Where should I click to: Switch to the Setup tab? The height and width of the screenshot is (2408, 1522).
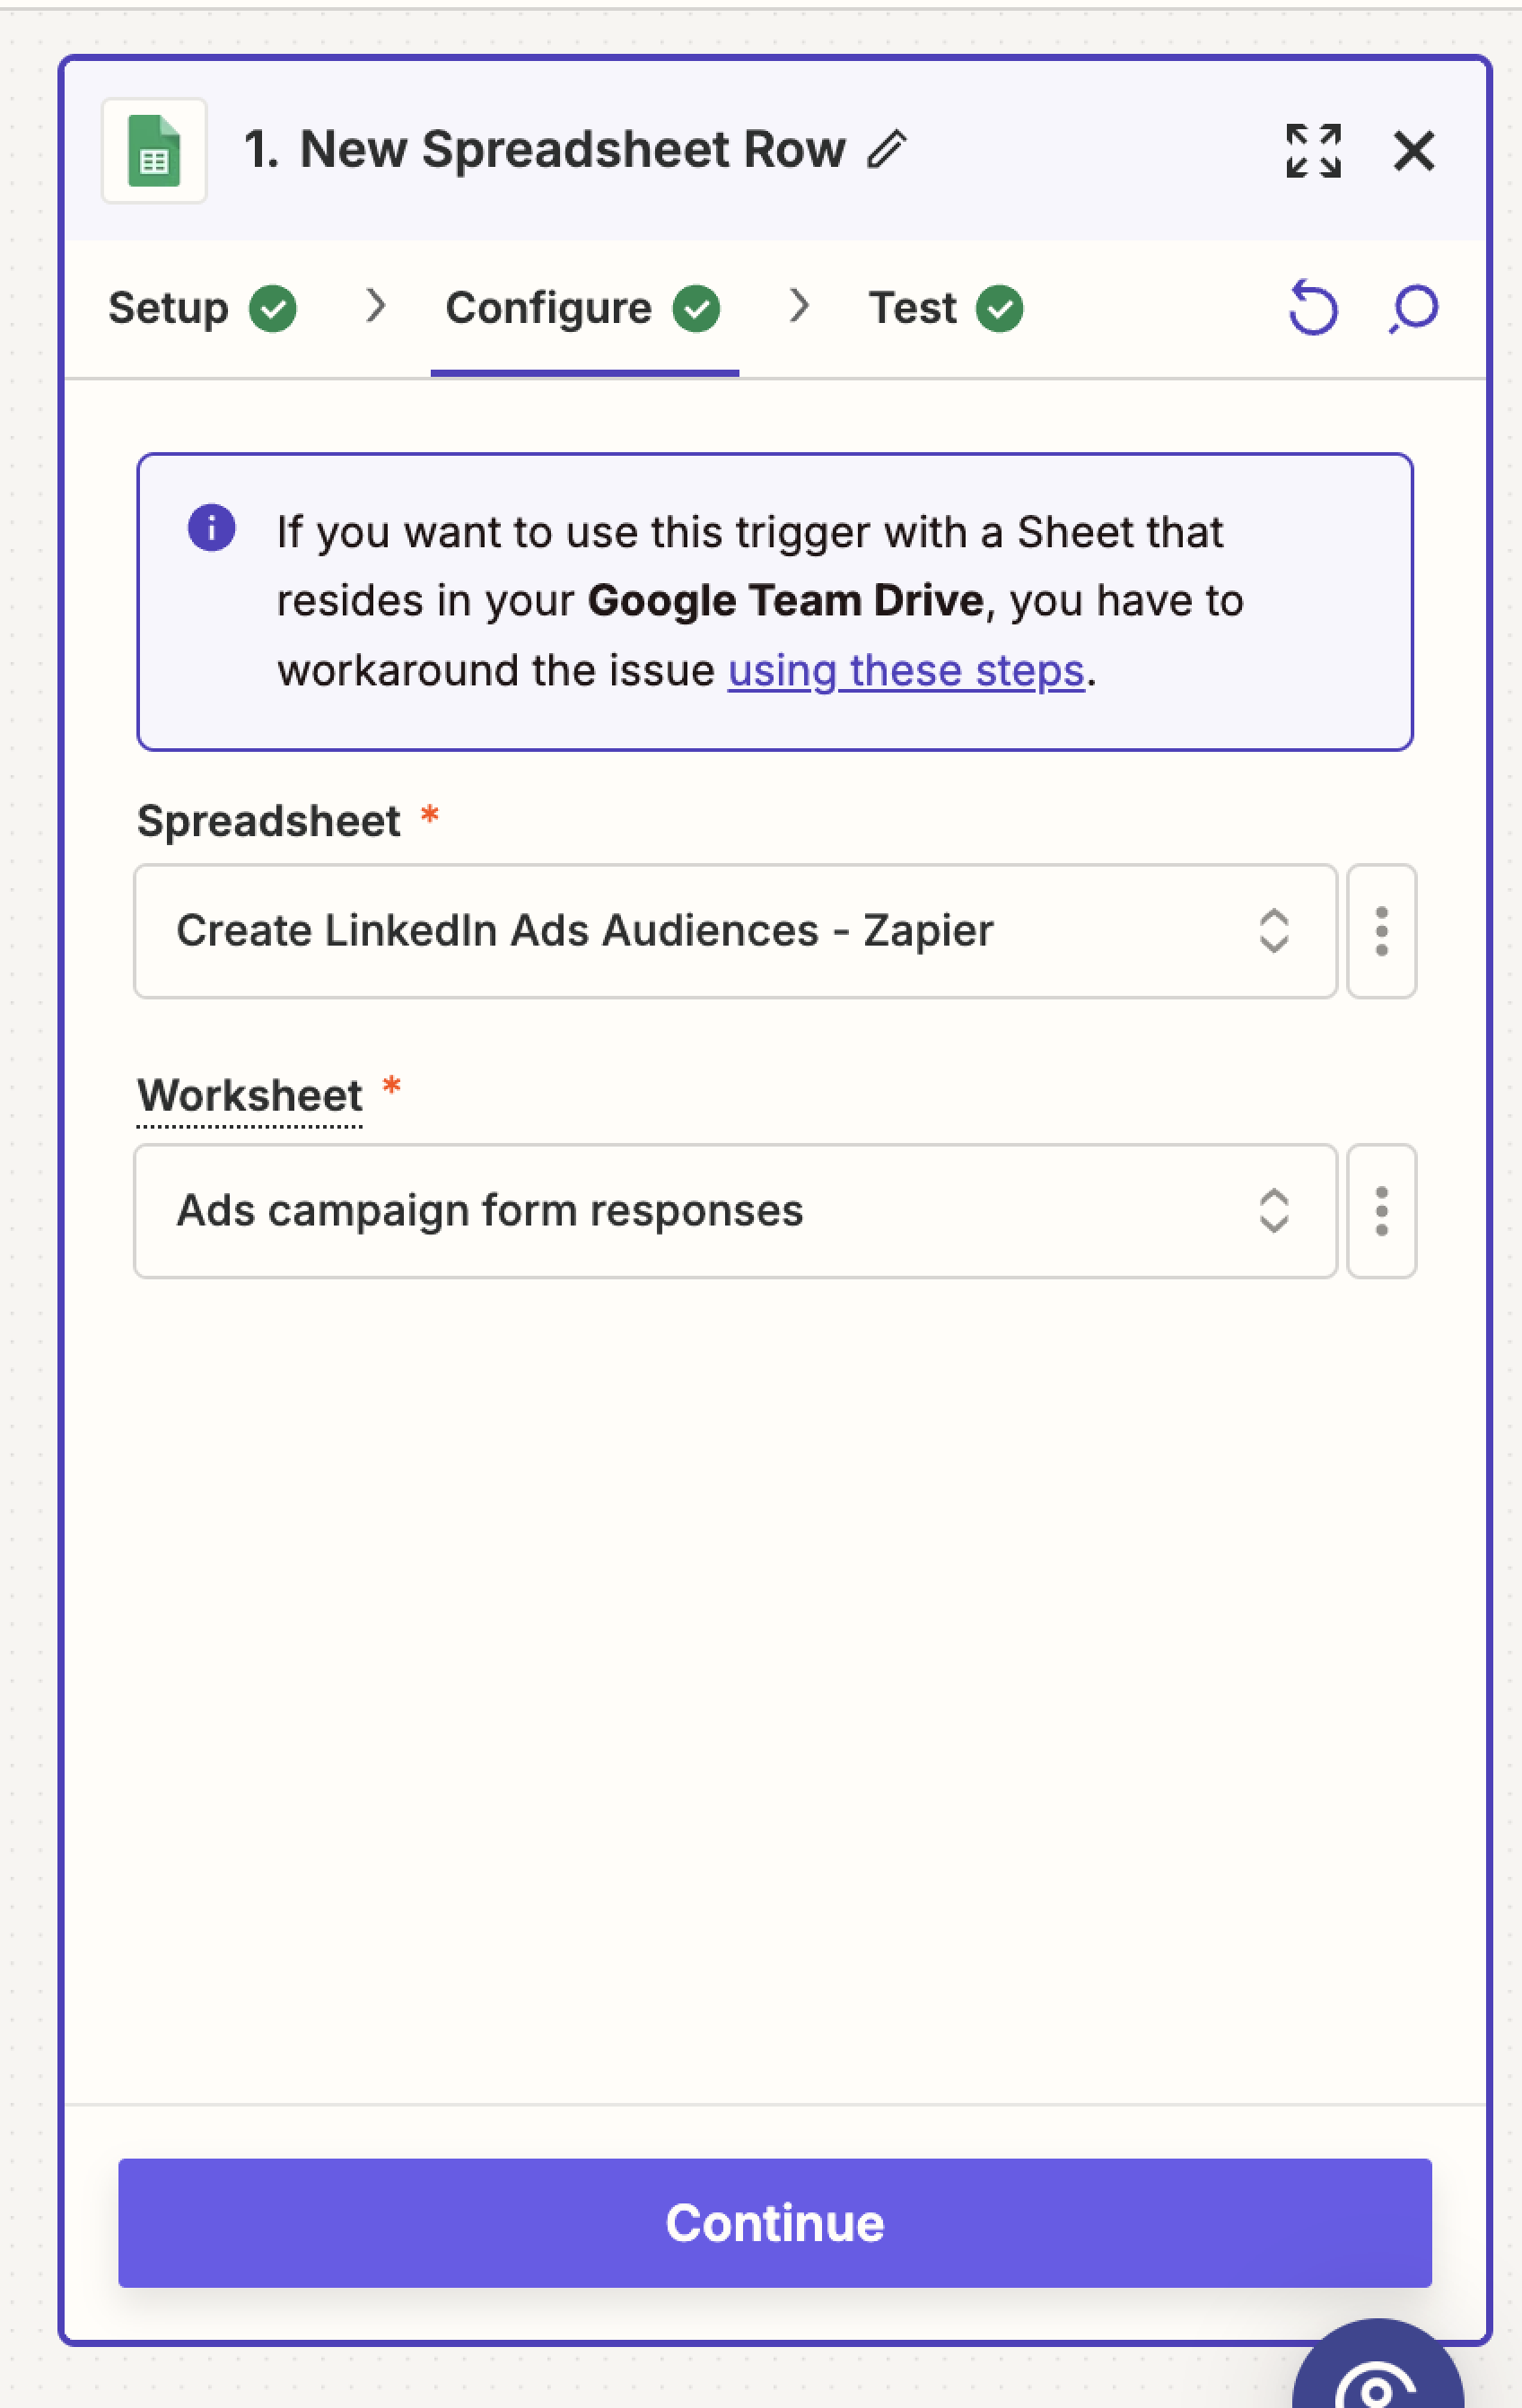tap(200, 308)
